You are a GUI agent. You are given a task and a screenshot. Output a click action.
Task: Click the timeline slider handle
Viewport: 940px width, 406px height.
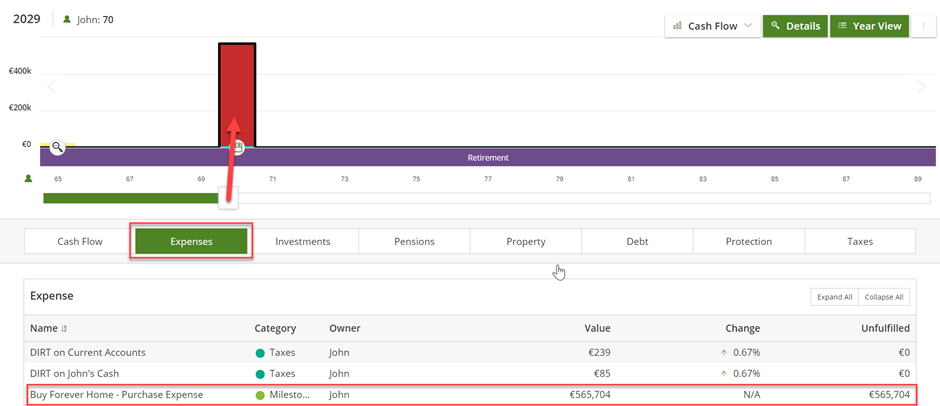228,198
